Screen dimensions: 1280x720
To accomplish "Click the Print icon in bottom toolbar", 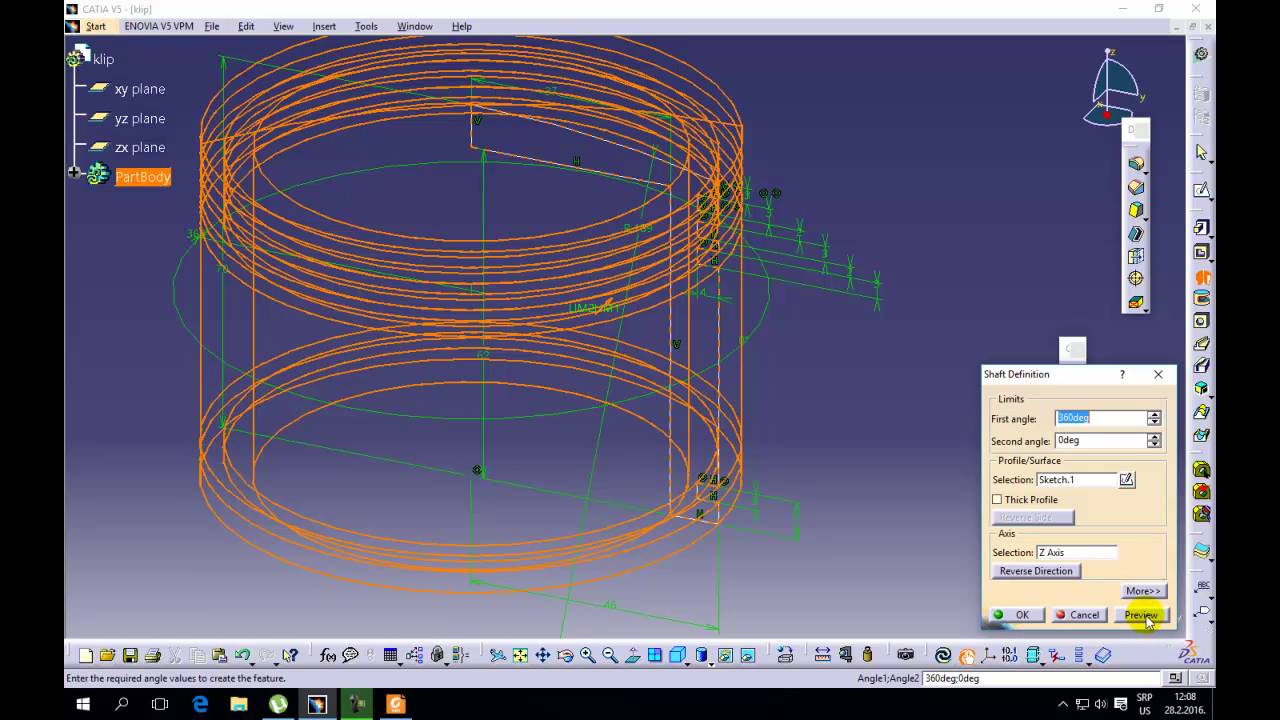I will [152, 656].
